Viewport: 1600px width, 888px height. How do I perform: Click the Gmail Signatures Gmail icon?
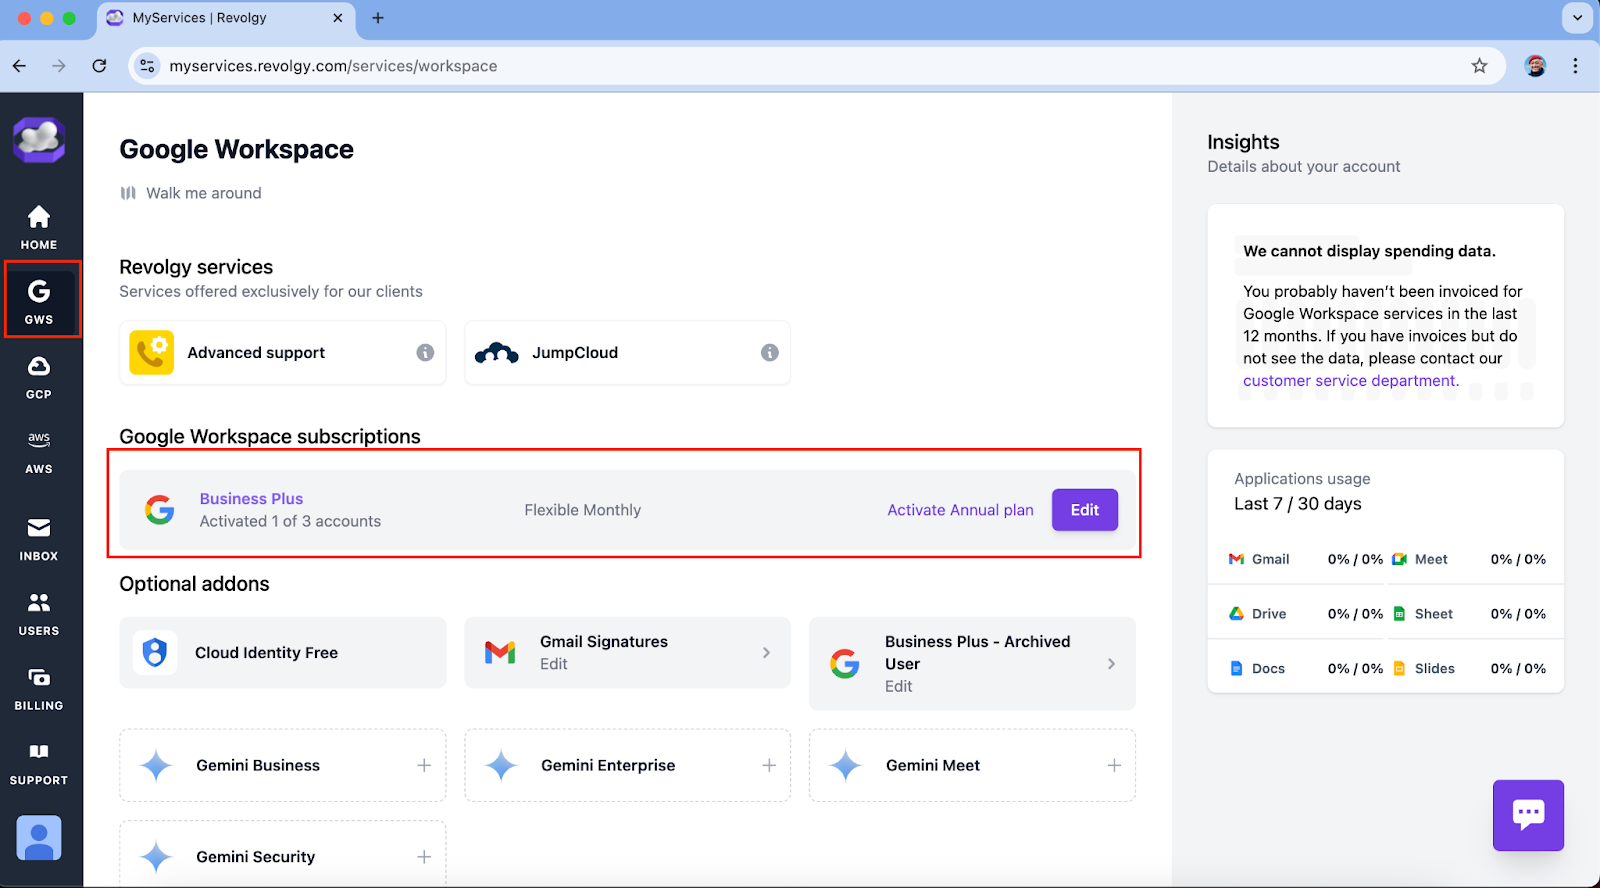[x=500, y=652]
